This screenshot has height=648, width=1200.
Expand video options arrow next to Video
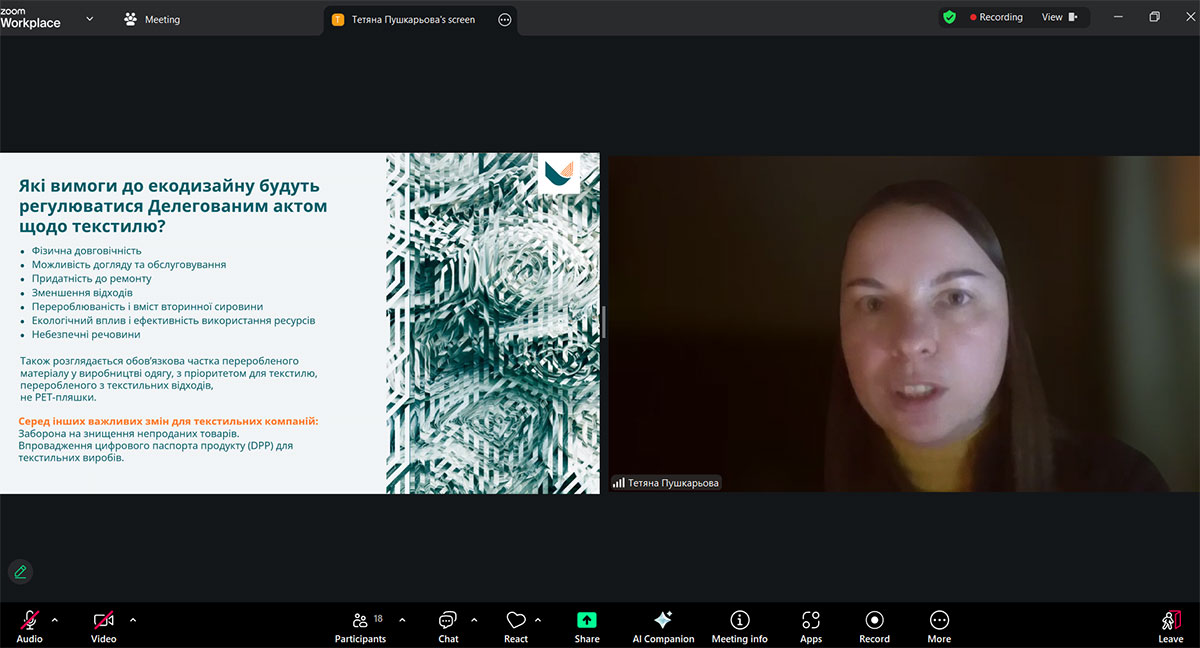pos(133,620)
